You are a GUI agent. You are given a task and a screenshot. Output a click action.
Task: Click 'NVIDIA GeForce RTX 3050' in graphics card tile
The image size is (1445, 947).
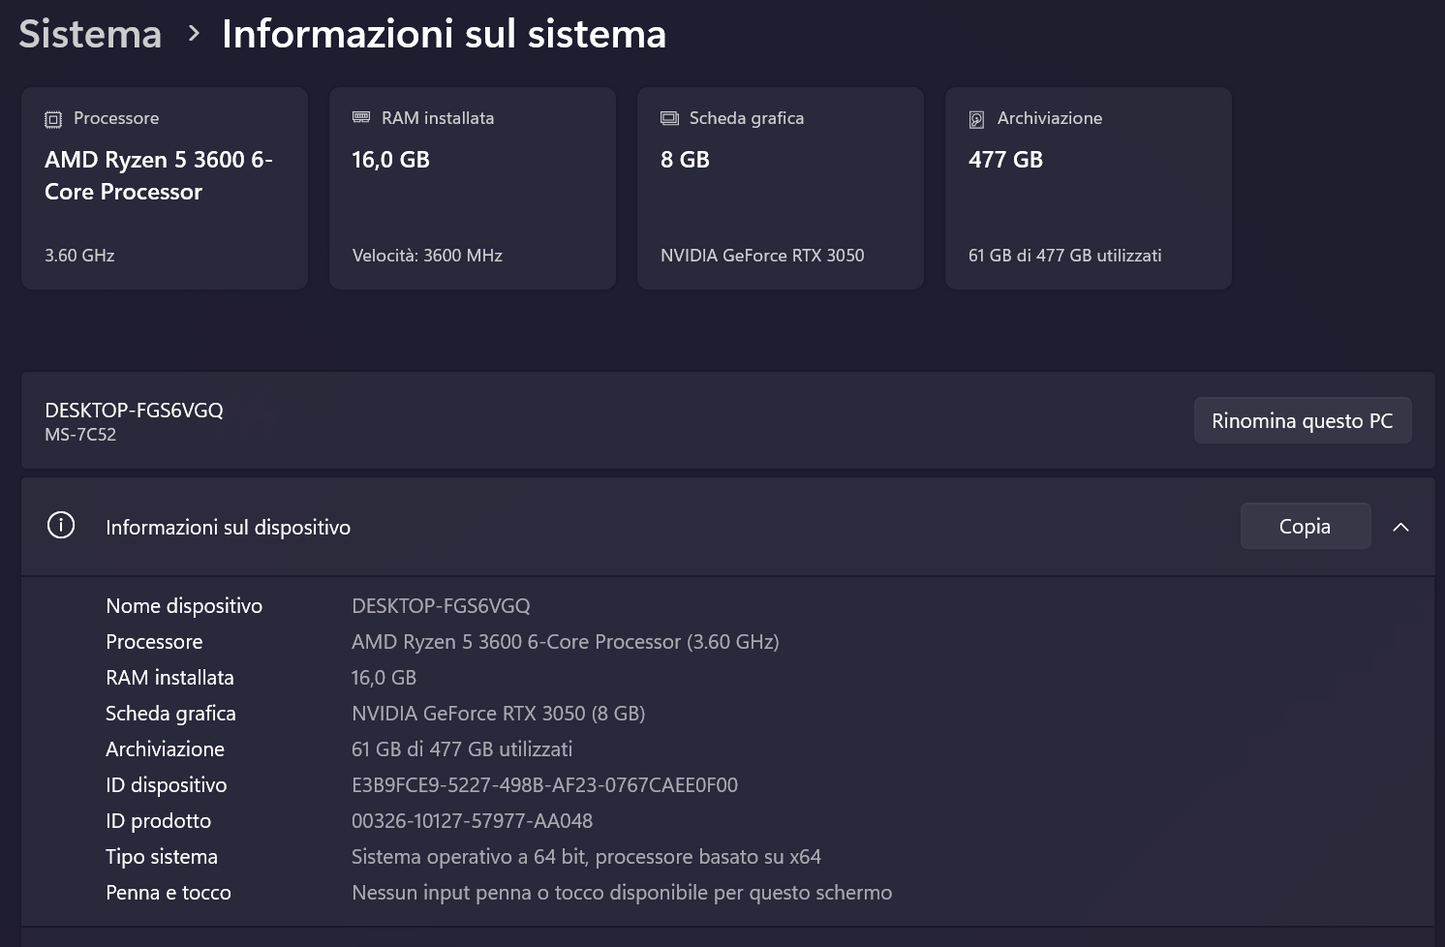pos(762,256)
